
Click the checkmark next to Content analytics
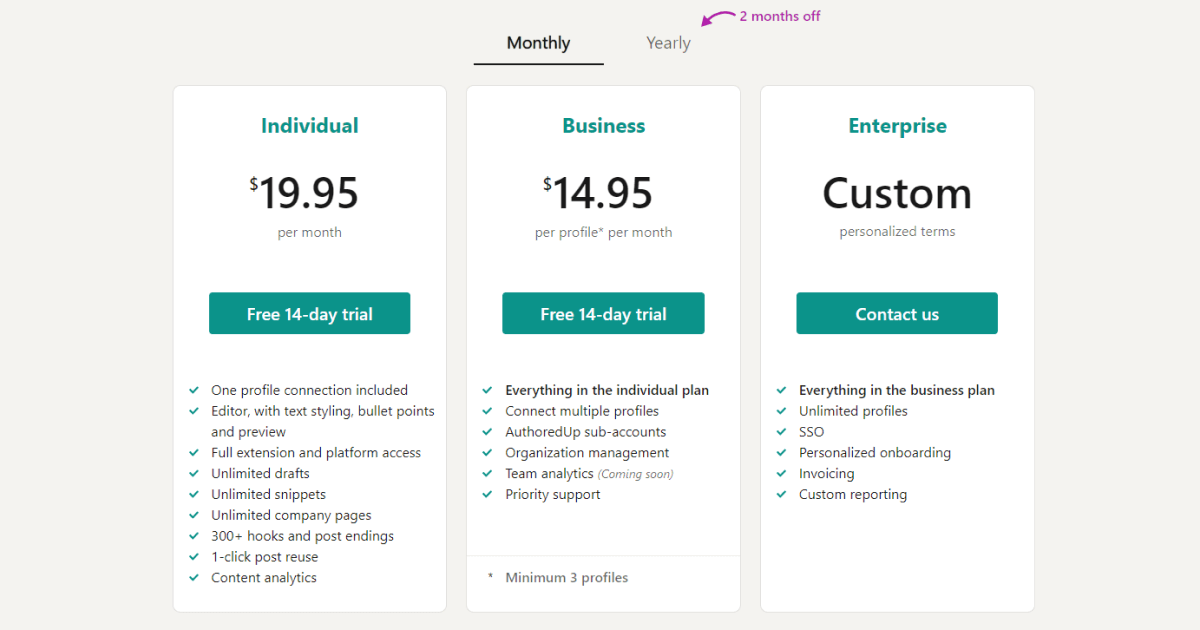tap(193, 577)
